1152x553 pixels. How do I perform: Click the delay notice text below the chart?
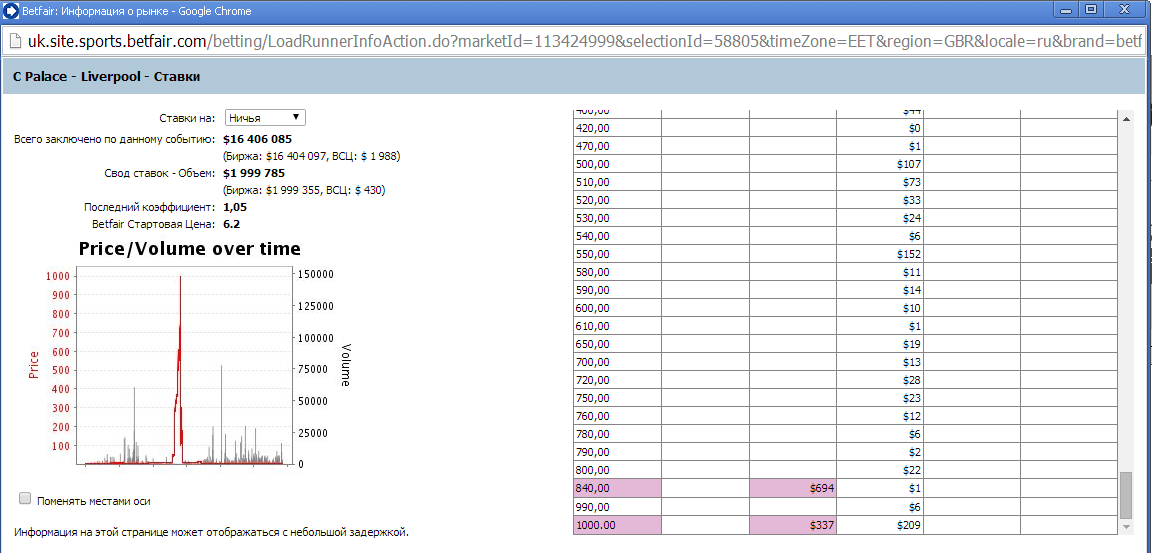[211, 531]
